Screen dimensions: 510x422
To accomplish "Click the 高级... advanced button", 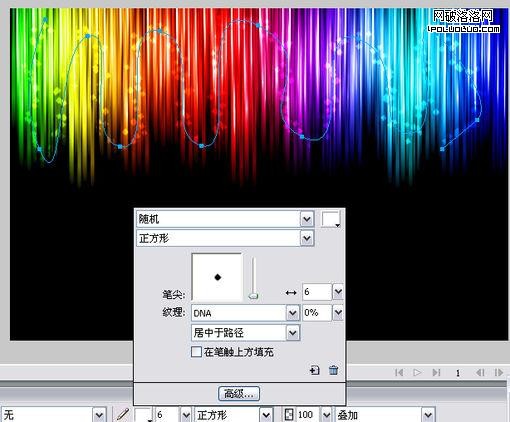I will (239, 394).
